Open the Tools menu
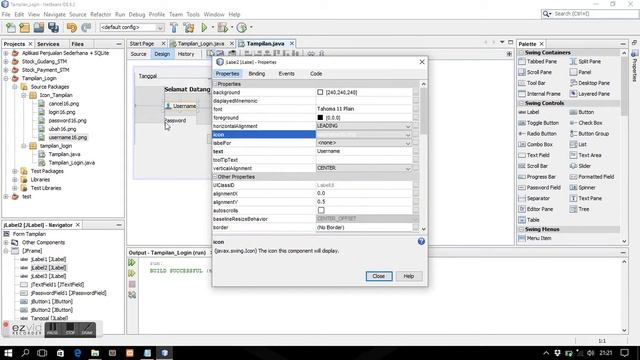The width and height of the screenshot is (640, 360). point(193,14)
